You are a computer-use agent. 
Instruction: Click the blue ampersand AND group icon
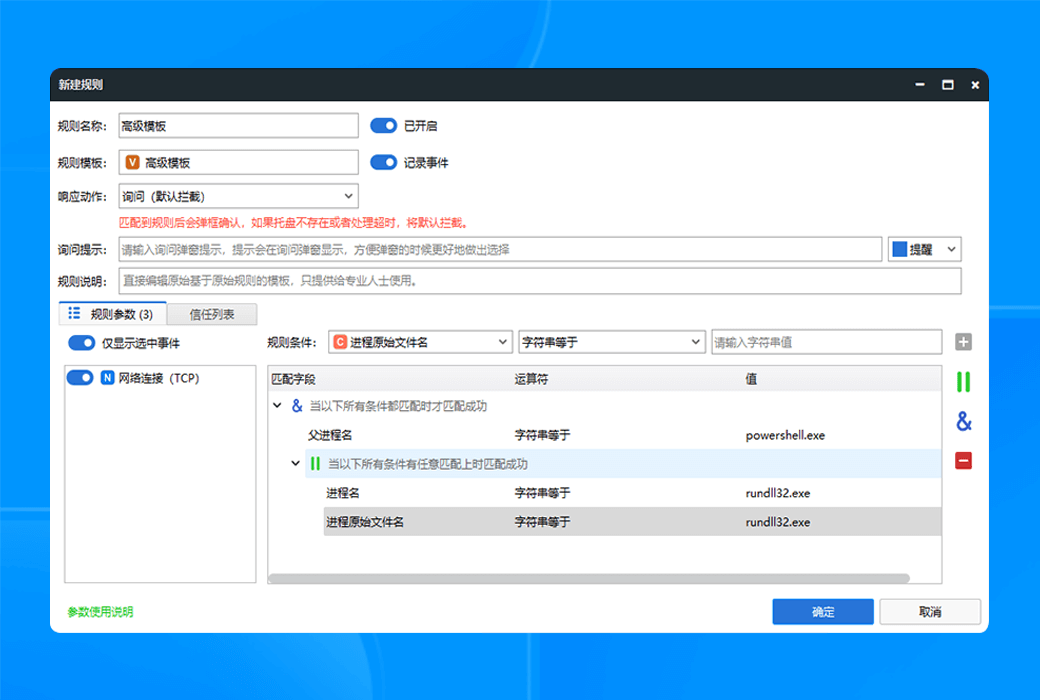click(x=964, y=421)
